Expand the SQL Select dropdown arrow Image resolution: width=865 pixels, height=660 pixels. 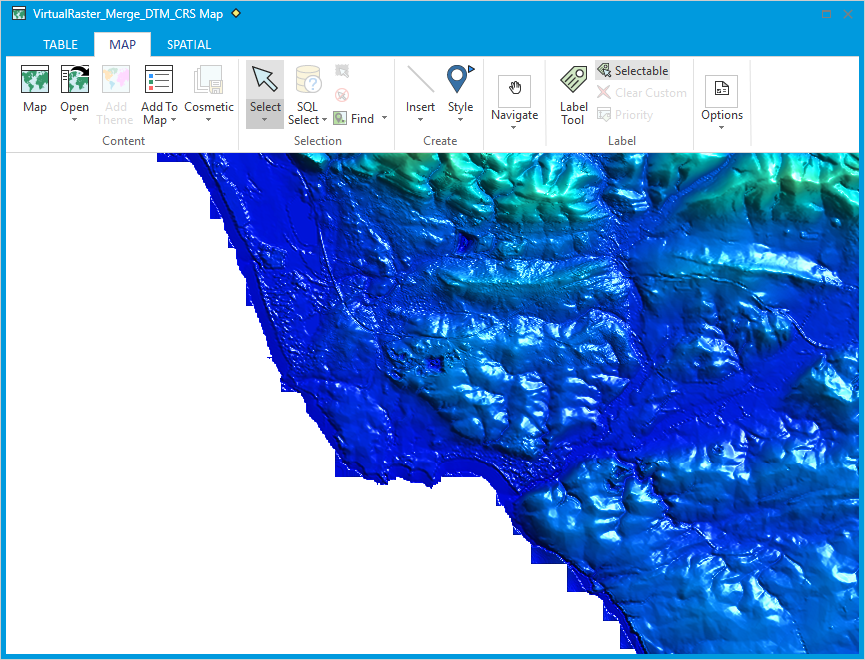pos(324,120)
